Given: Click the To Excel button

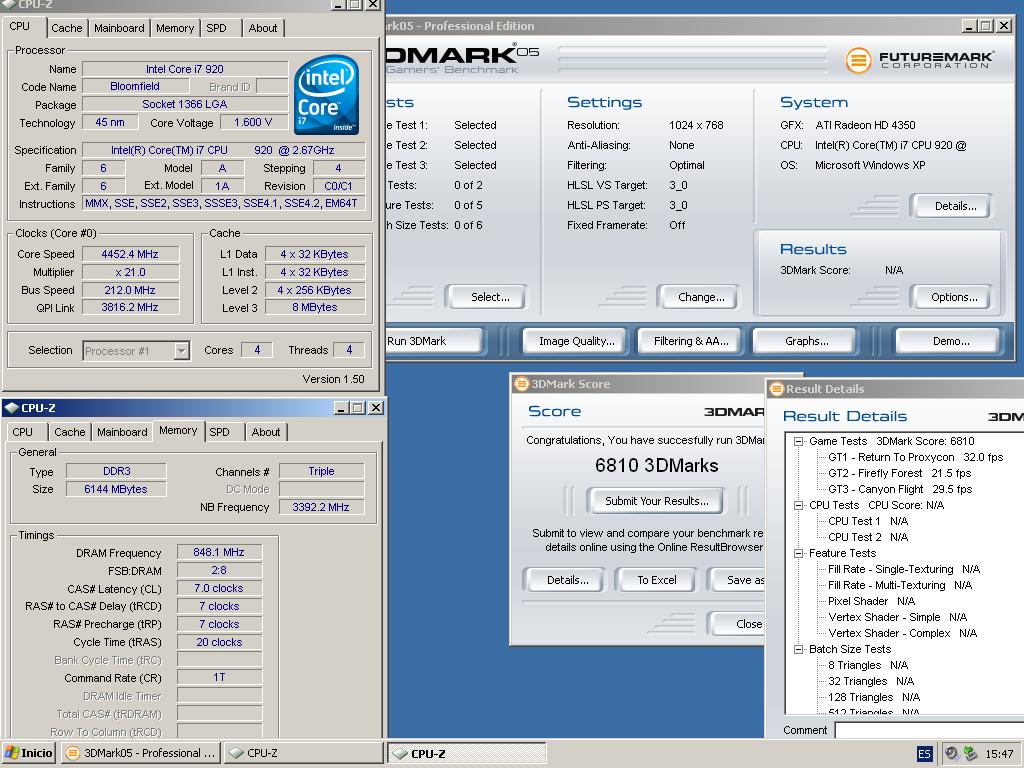Looking at the screenshot, I should pos(656,580).
